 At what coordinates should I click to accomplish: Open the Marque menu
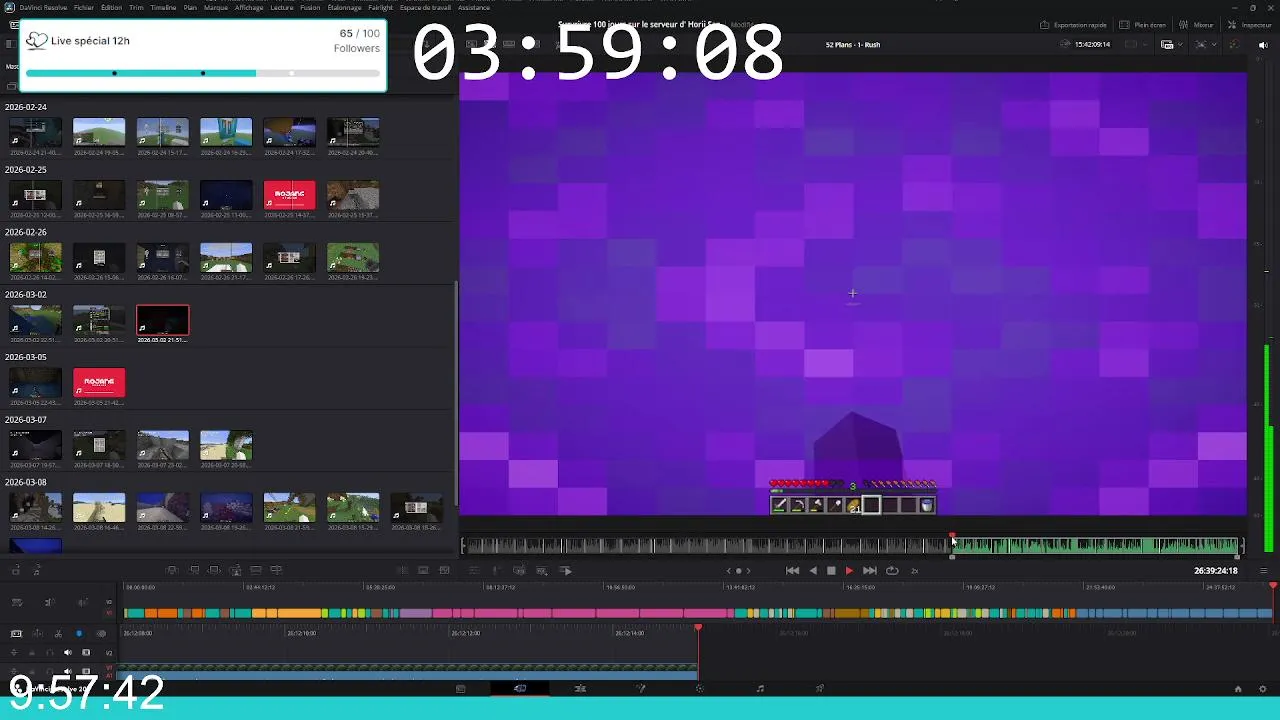point(215,8)
